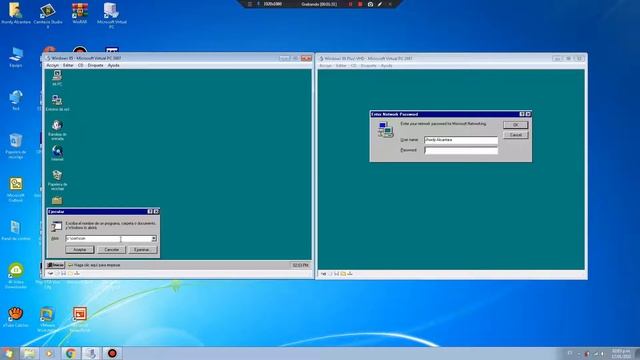Open Editar menu in Windows 95 VM window

click(68, 65)
